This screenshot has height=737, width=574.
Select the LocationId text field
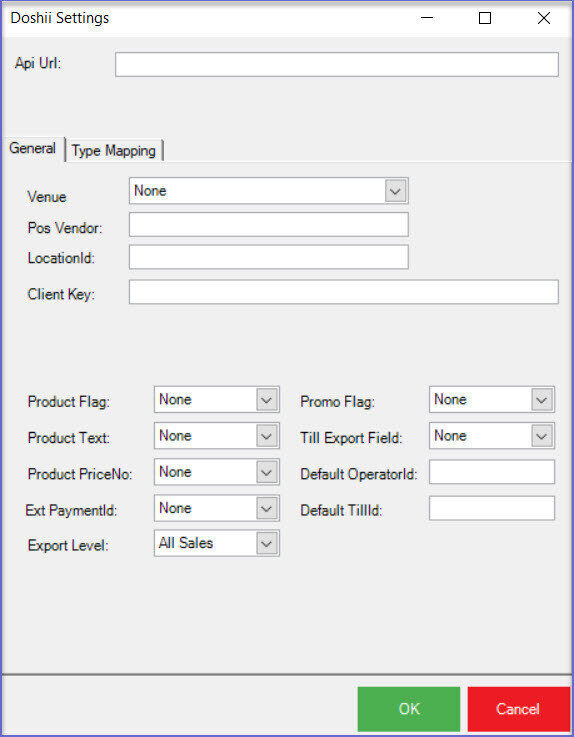[268, 257]
